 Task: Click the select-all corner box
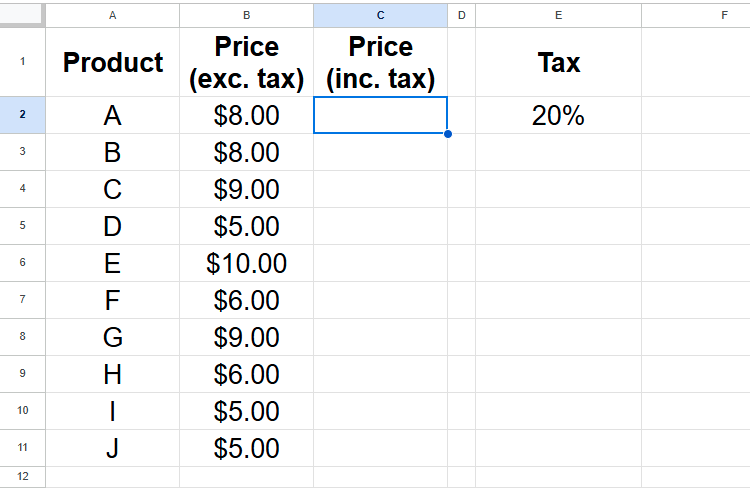[22, 15]
